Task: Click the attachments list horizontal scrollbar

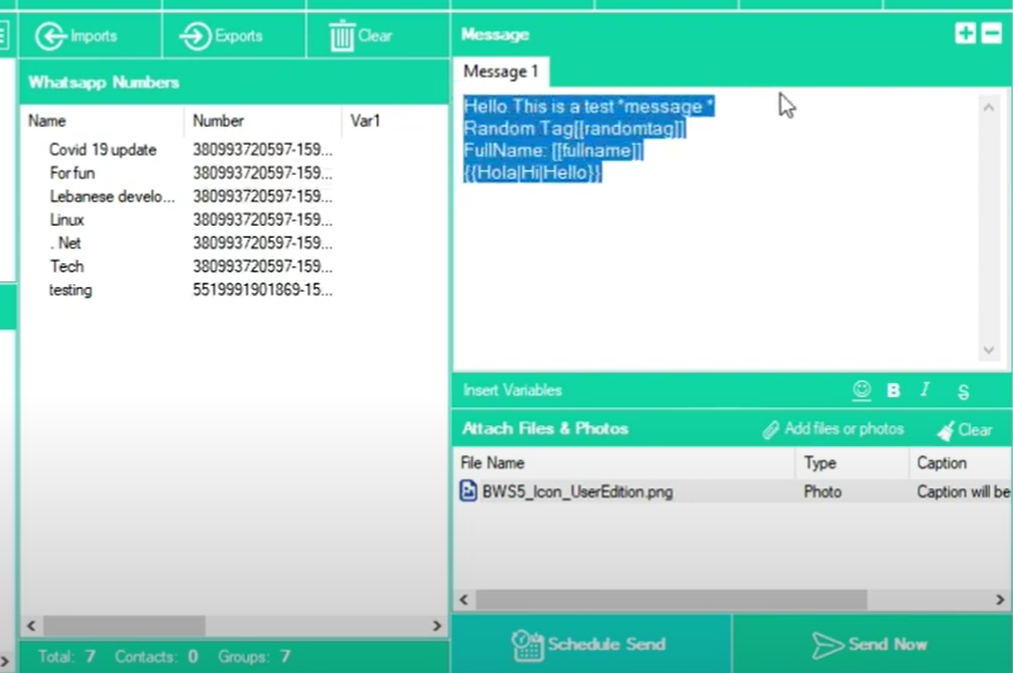Action: [x=670, y=599]
